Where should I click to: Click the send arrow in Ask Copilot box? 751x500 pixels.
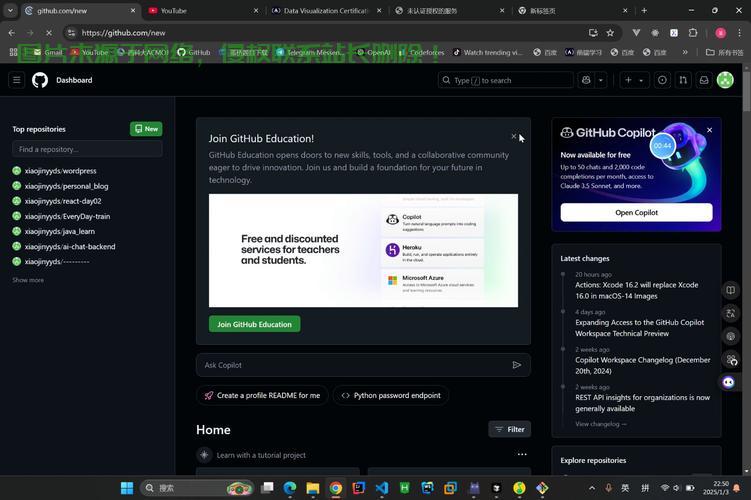tap(516, 365)
